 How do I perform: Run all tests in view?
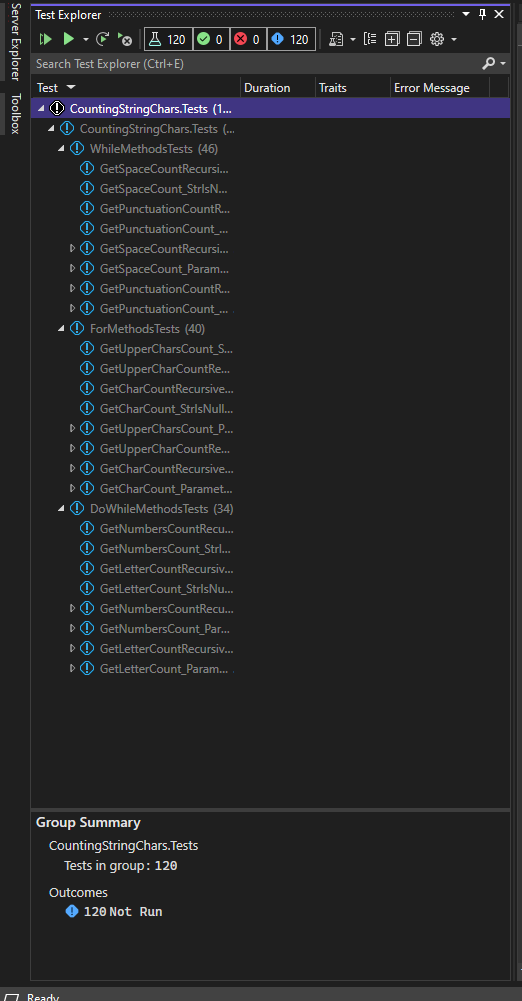point(45,40)
